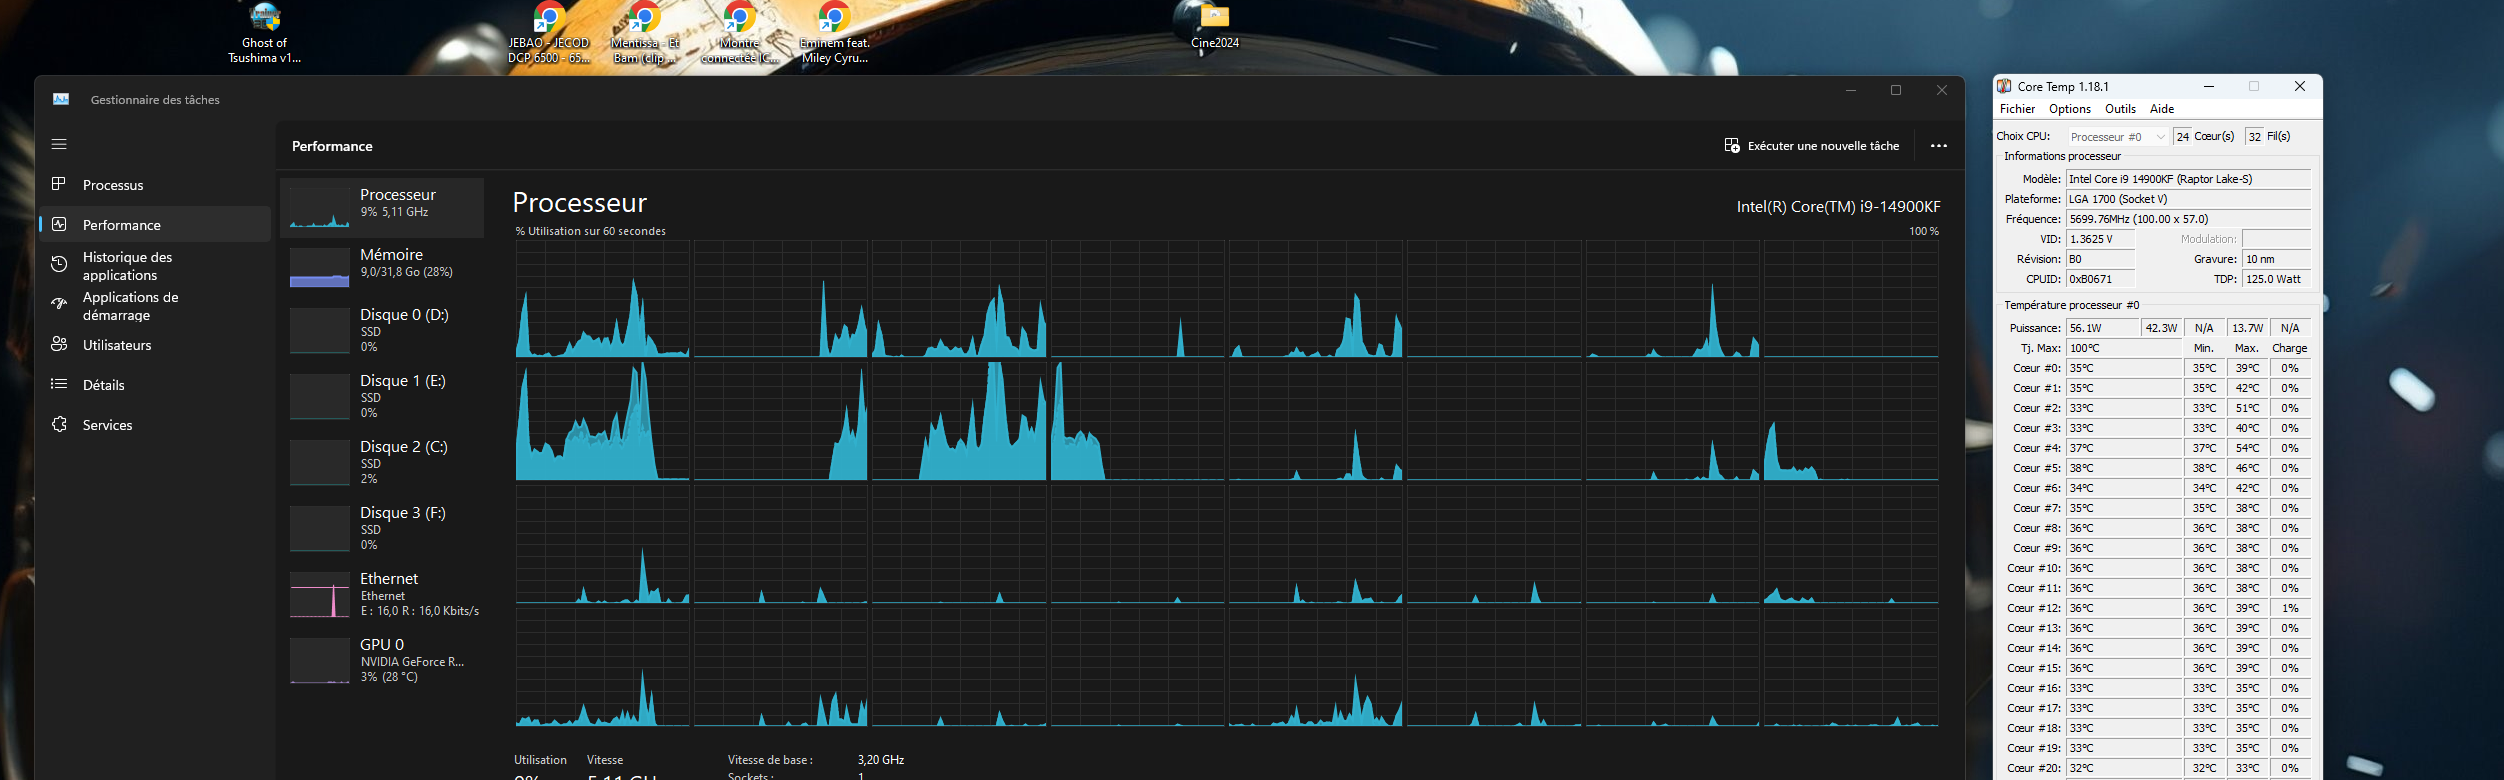
Task: Click the Puissance value 56.1W
Action: pos(2102,328)
